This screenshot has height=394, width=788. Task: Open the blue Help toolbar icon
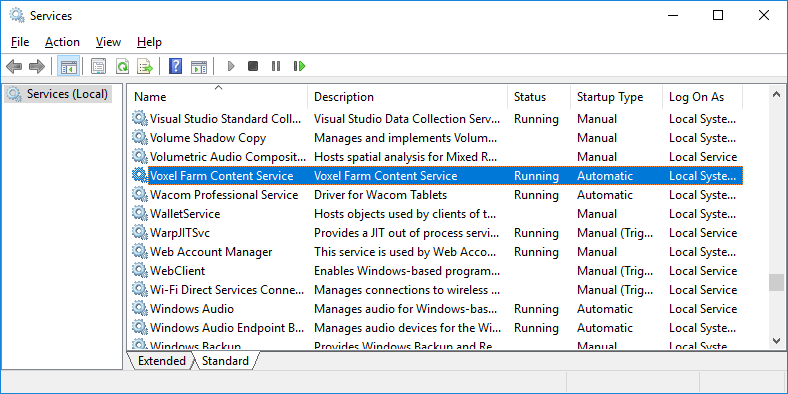coord(175,66)
